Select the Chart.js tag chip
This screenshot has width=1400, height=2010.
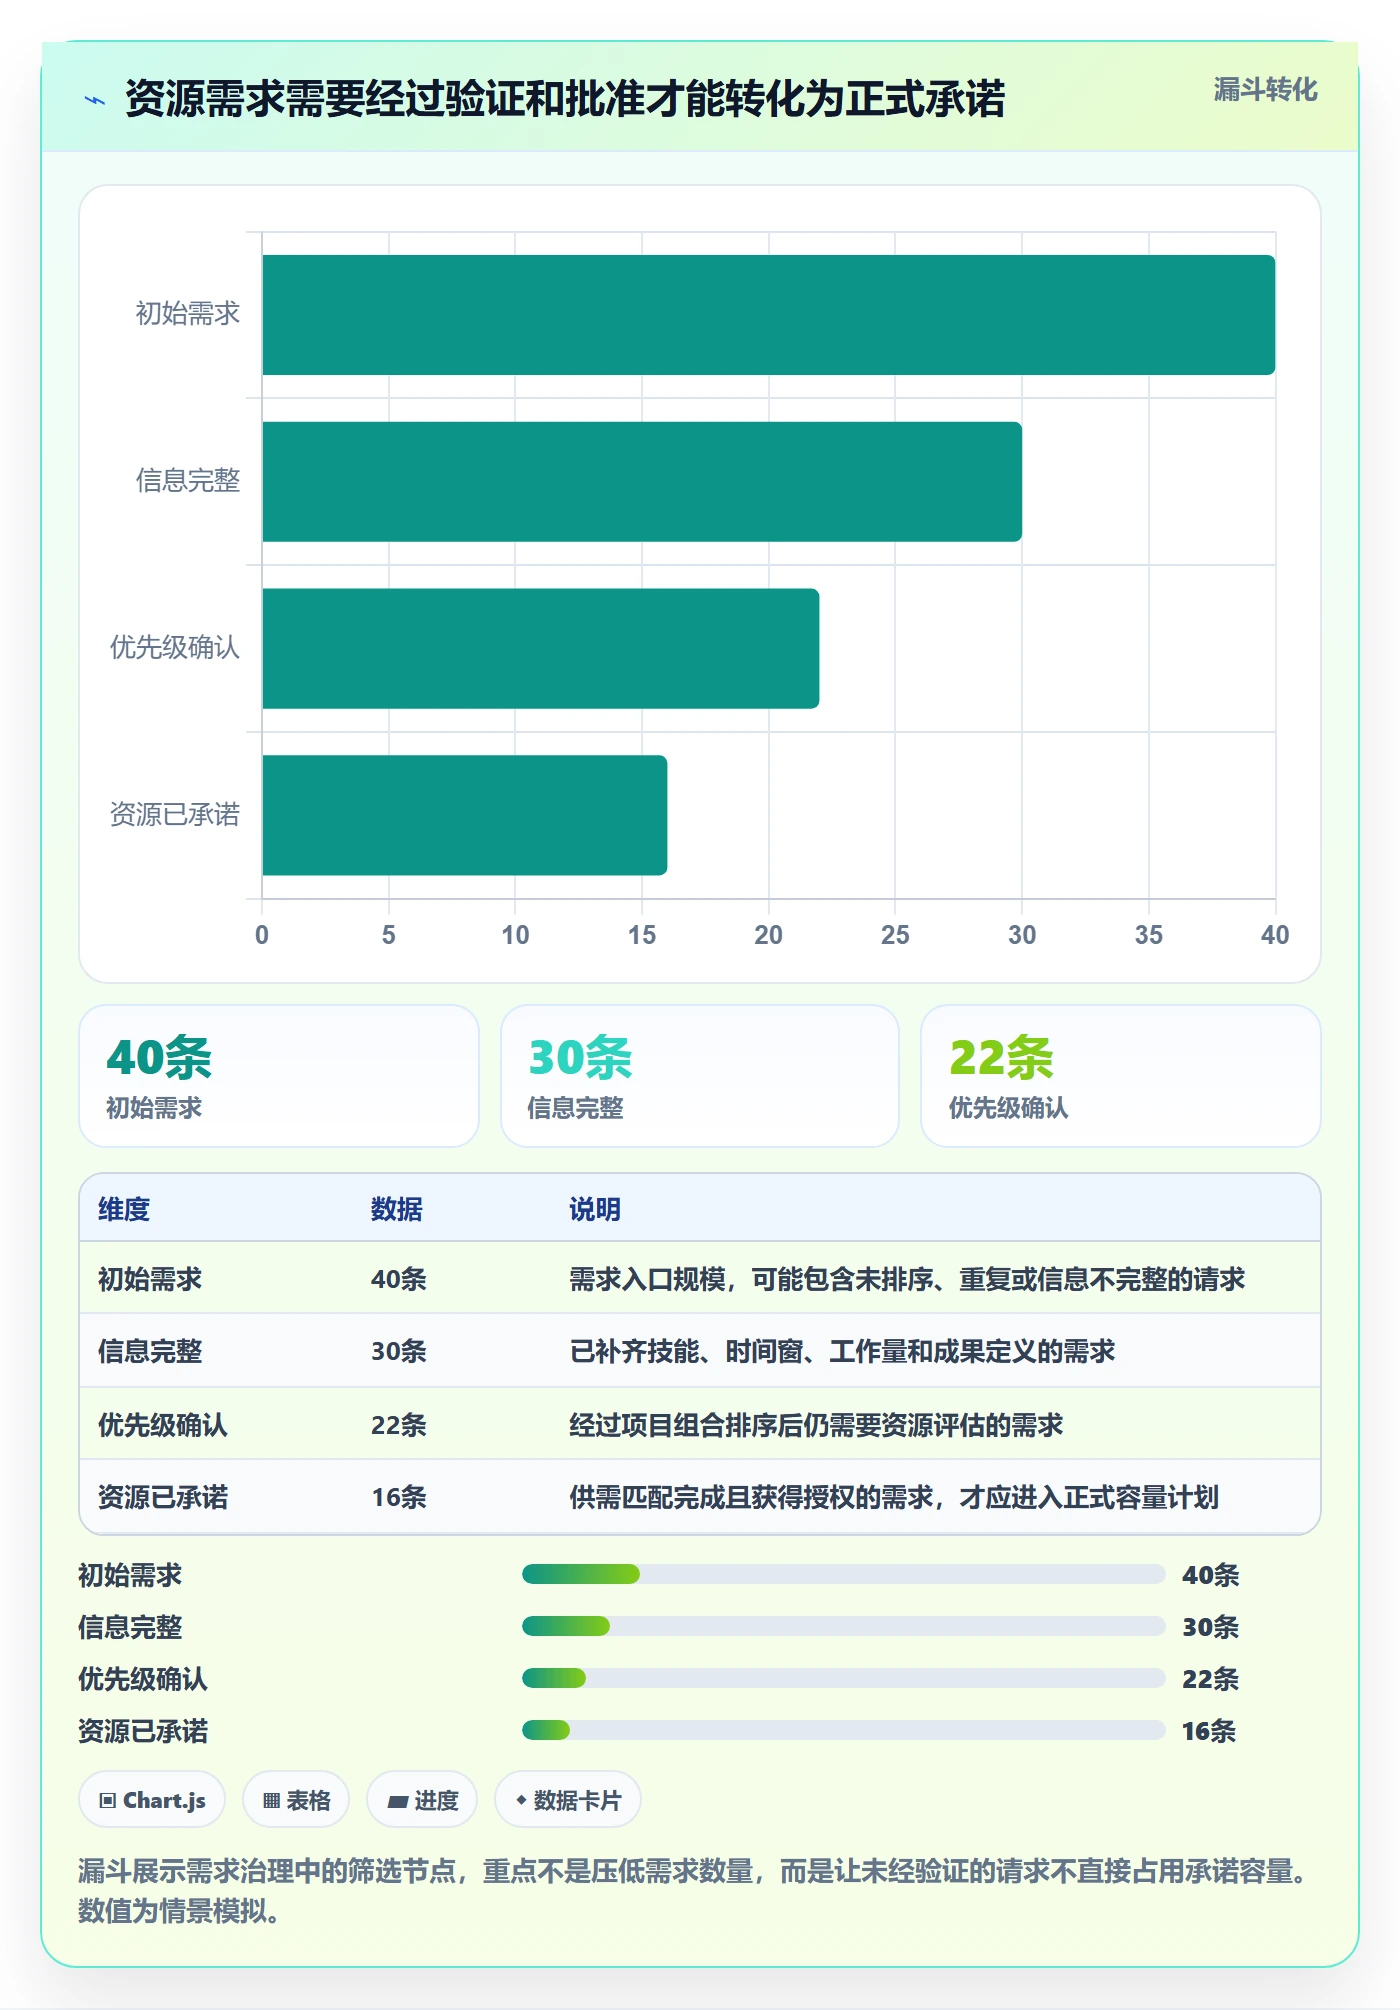coord(152,1800)
